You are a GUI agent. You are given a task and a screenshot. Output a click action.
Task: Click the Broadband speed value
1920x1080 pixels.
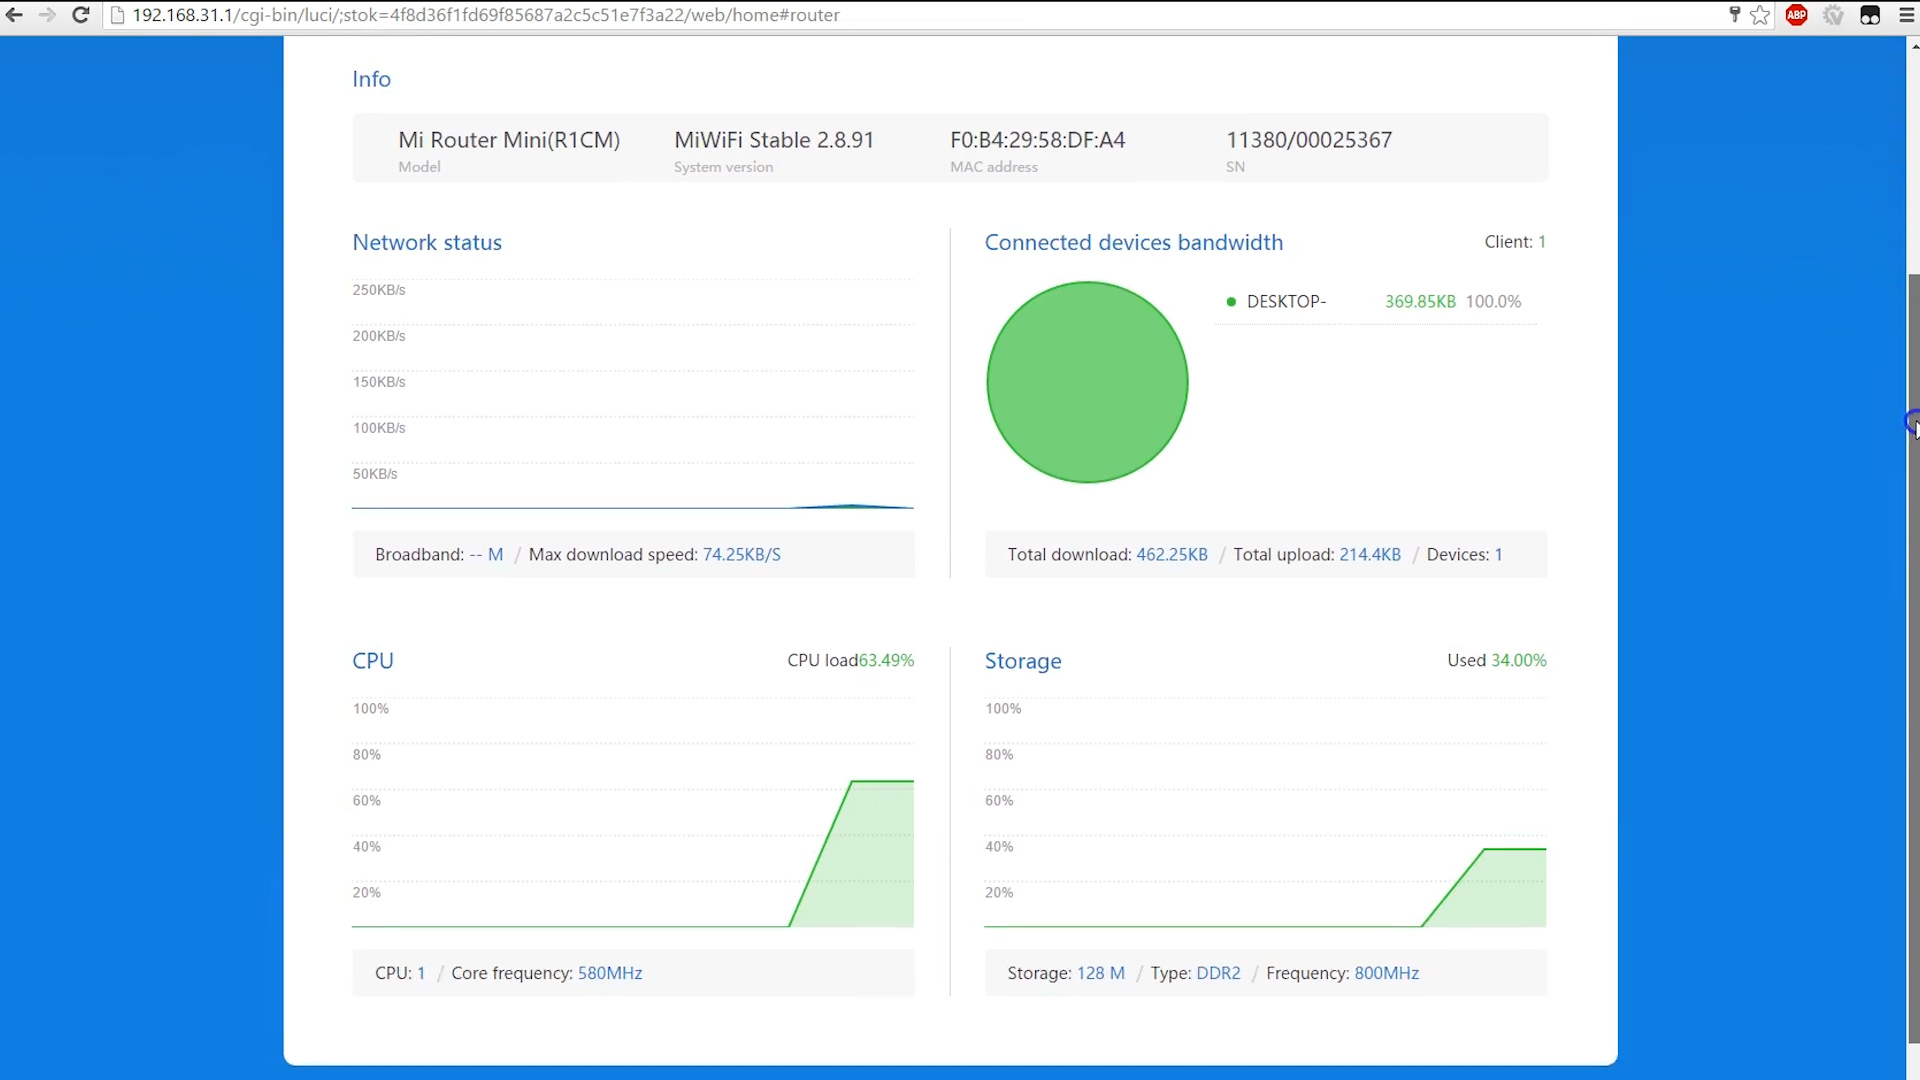click(x=486, y=555)
